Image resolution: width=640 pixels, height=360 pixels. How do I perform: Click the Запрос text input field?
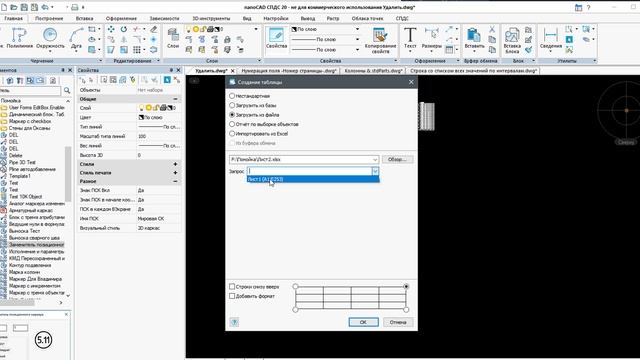pos(309,171)
